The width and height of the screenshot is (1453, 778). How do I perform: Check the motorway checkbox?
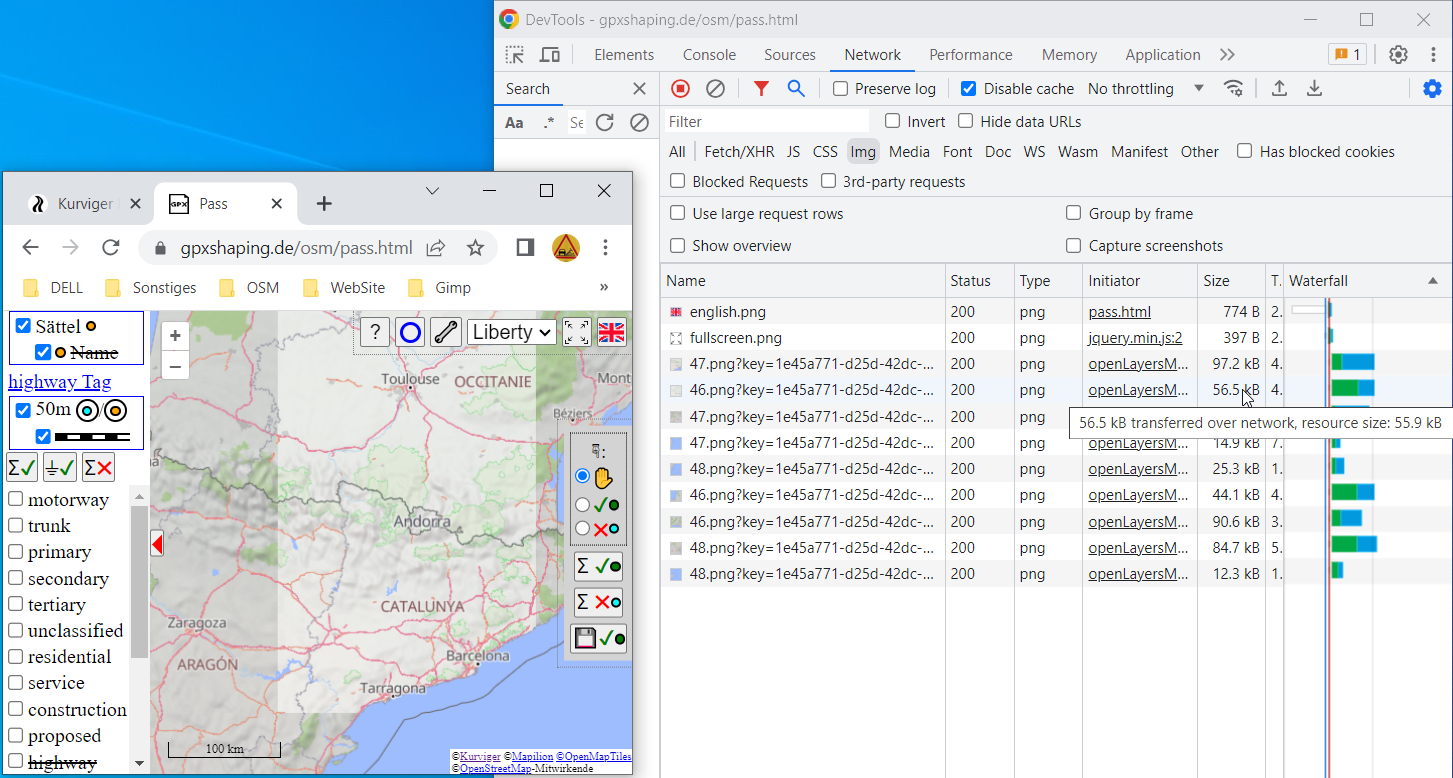coord(16,499)
